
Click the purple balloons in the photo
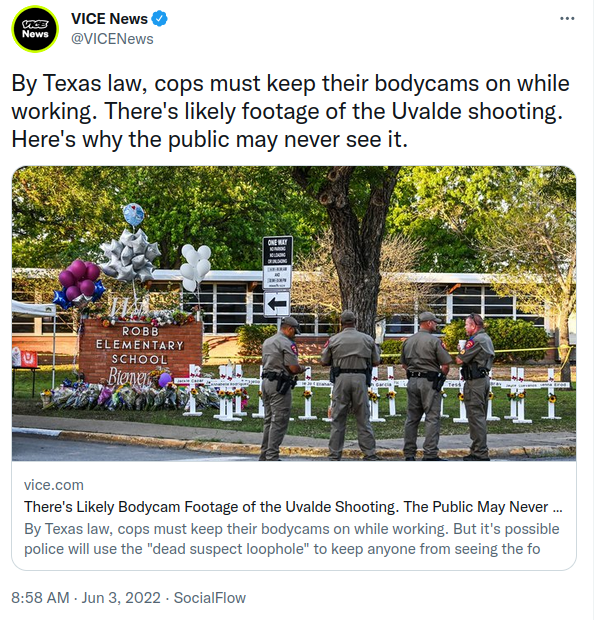(x=80, y=277)
